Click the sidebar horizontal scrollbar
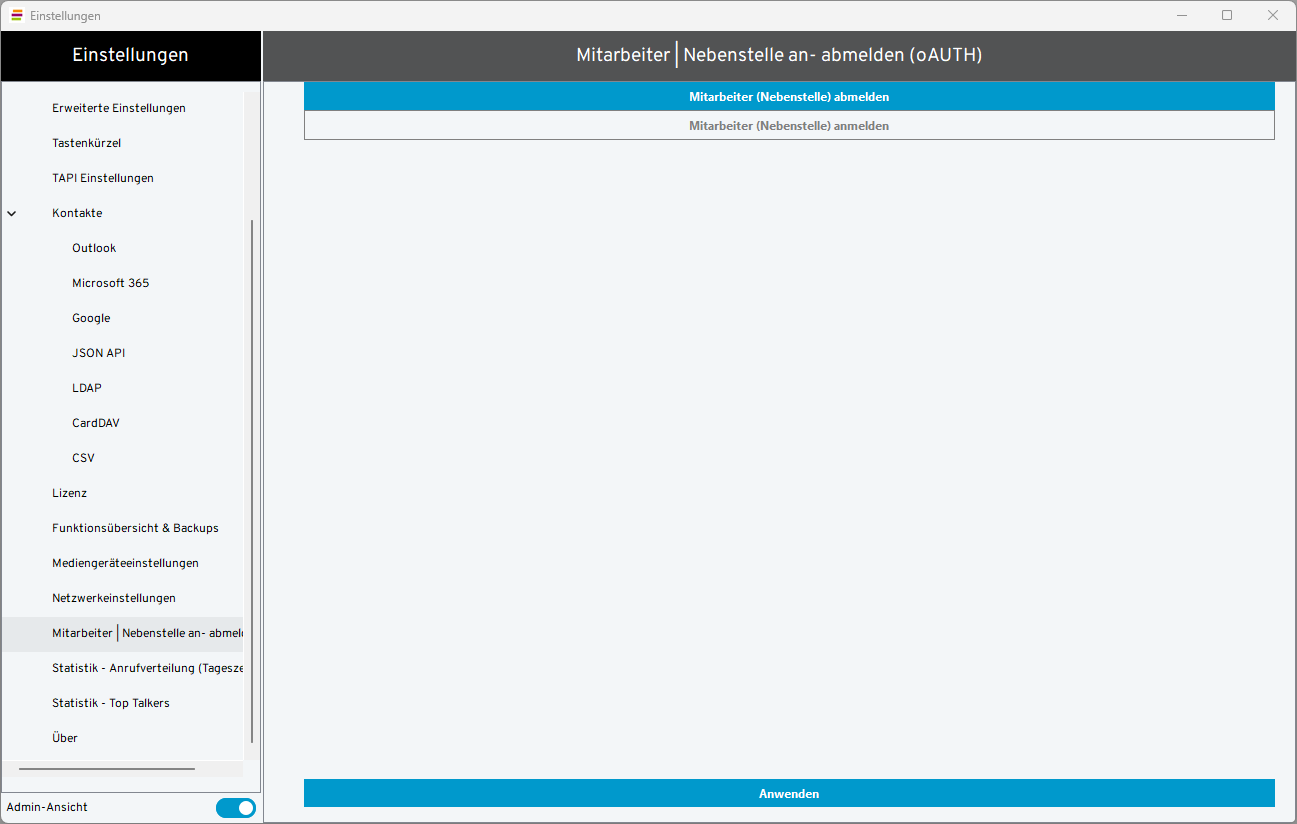This screenshot has width=1297, height=824. pyautogui.click(x=107, y=769)
